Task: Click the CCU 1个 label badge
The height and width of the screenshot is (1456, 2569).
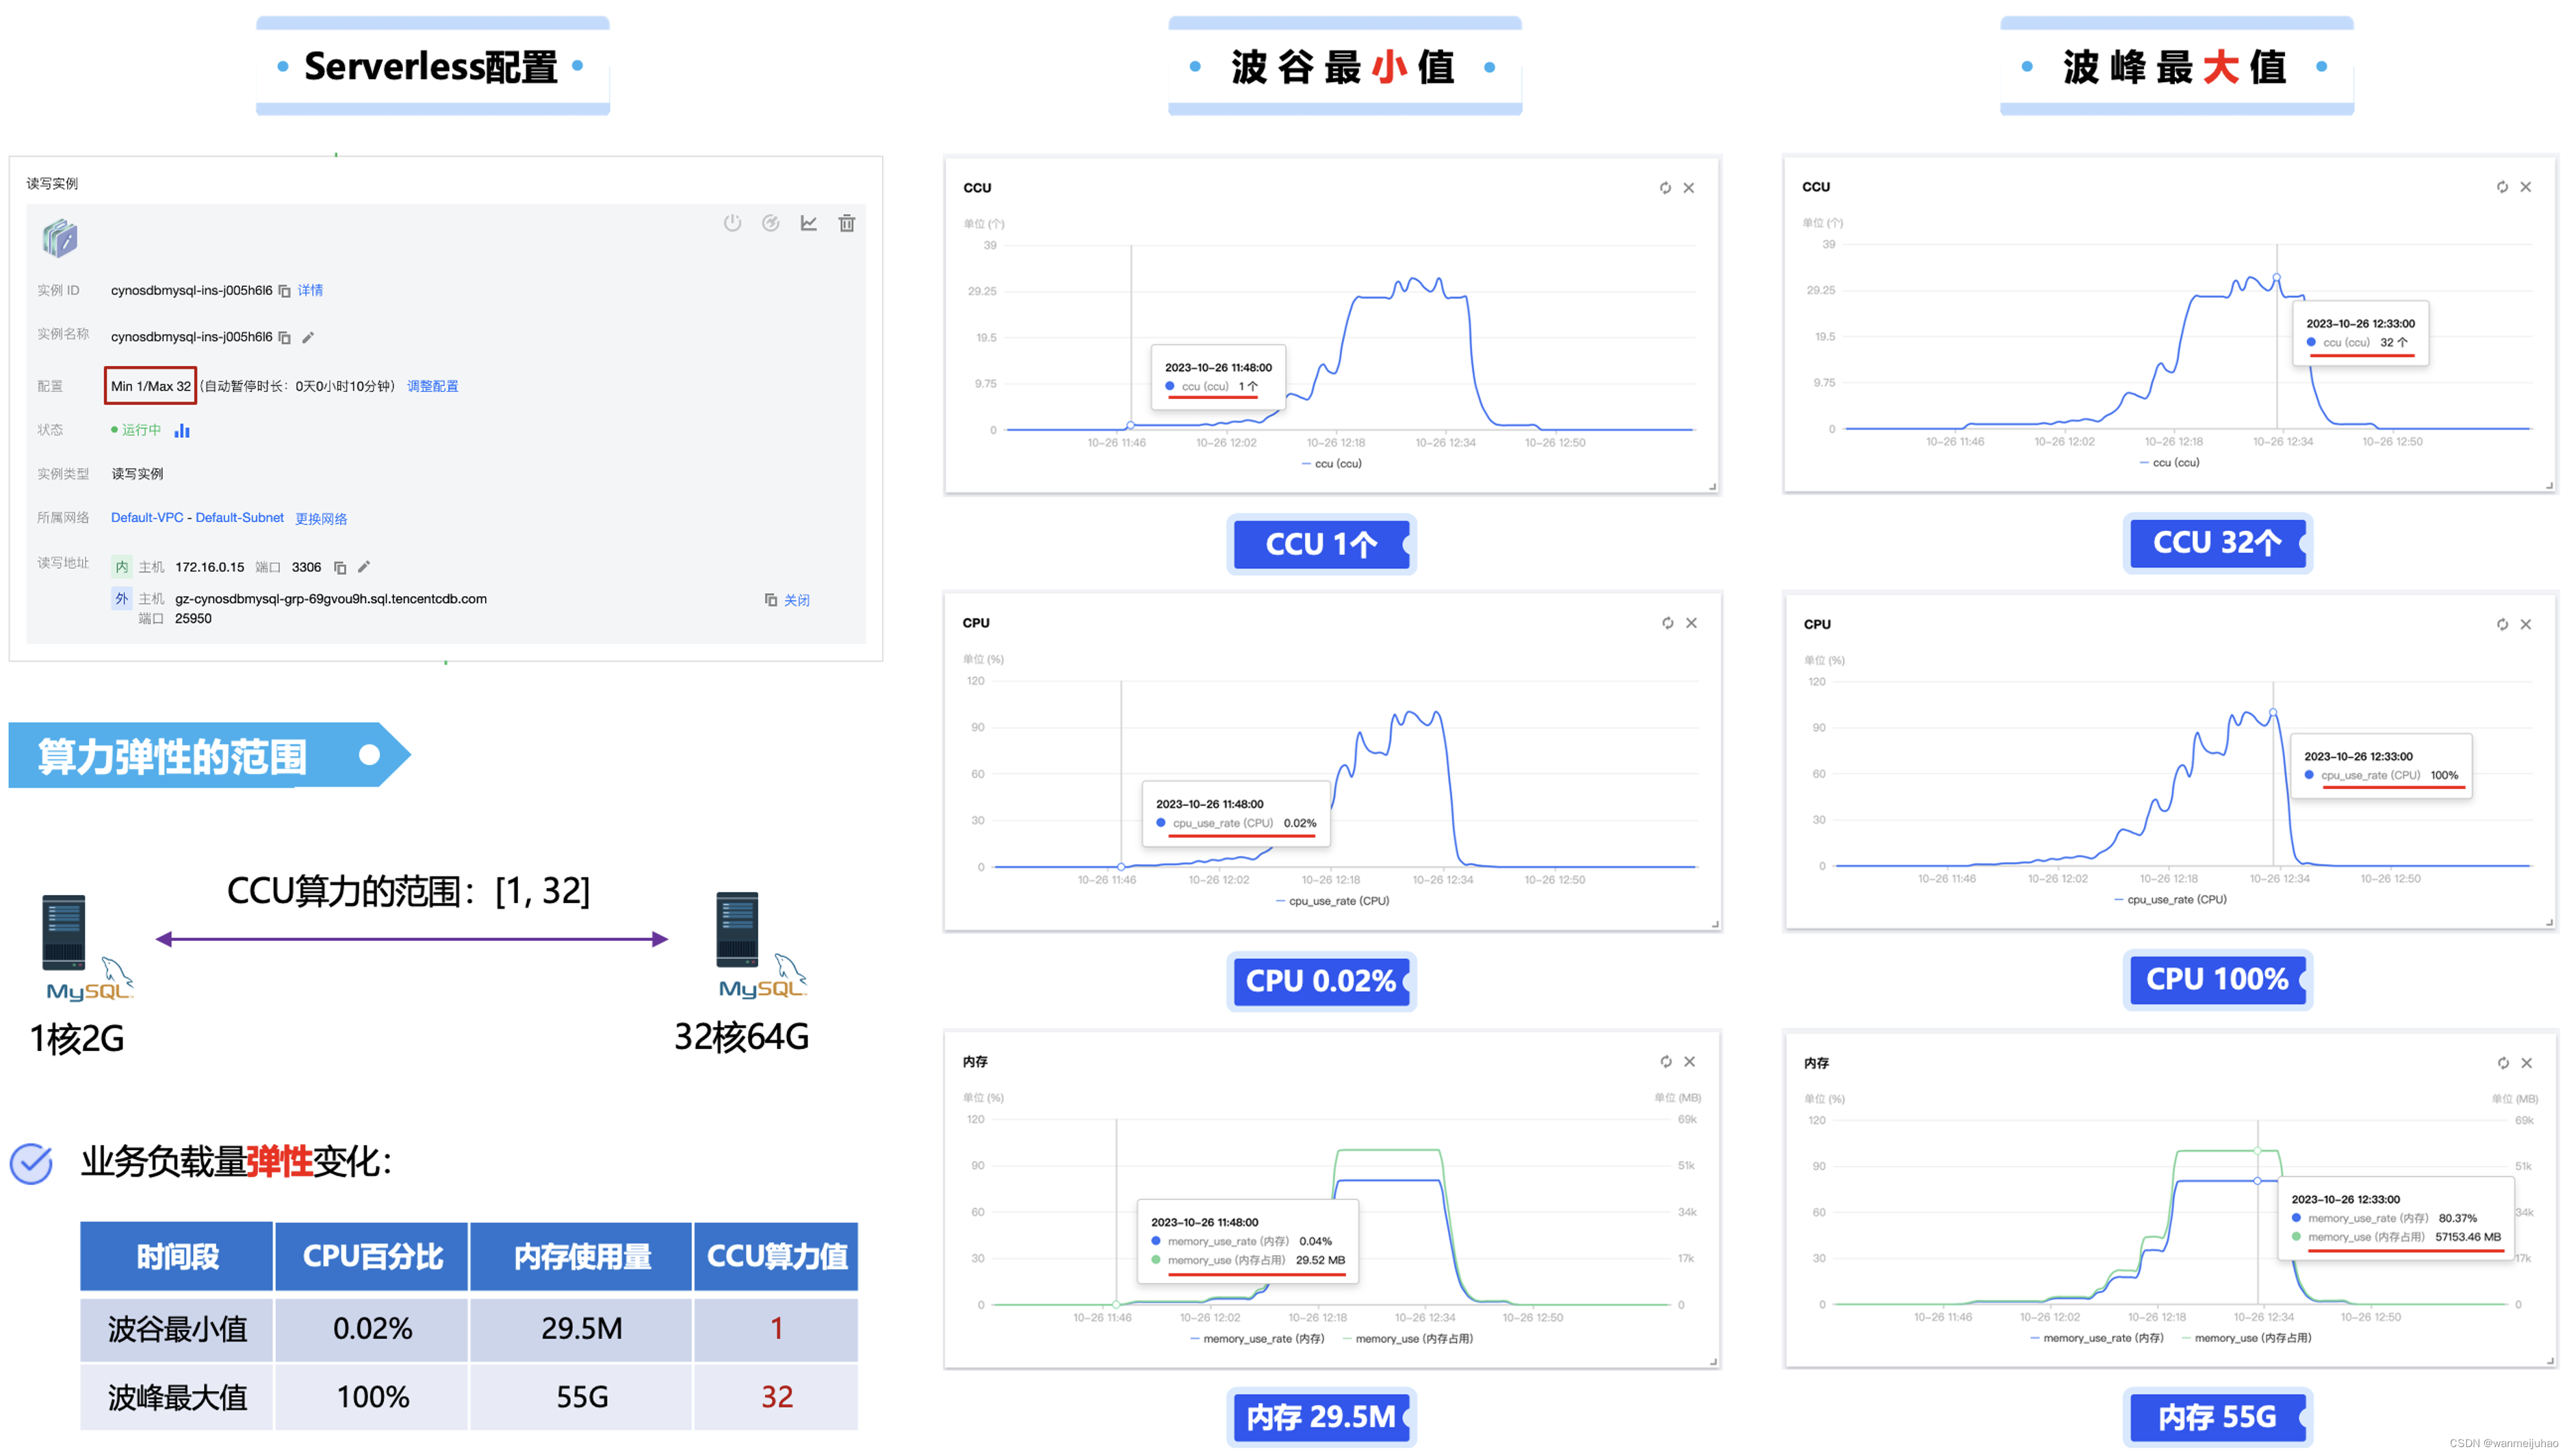Action: tap(1321, 544)
